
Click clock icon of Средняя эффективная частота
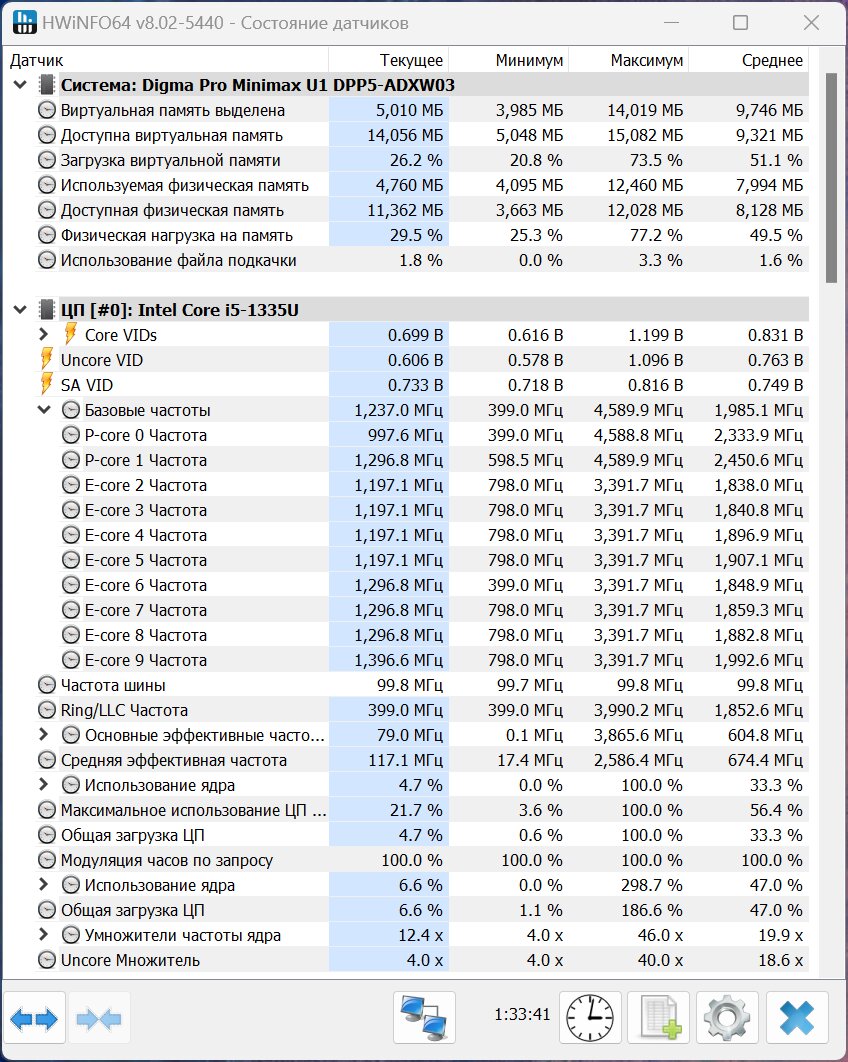(47, 760)
